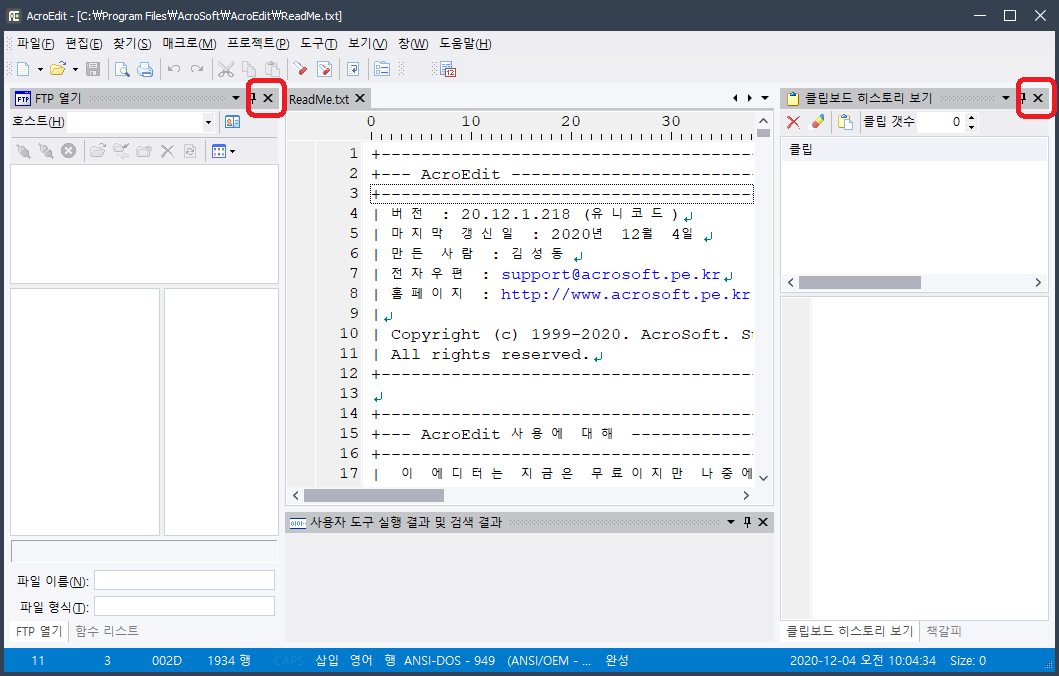Clear clipboard history with eraser icon
Image resolution: width=1059 pixels, height=676 pixels.
(x=817, y=122)
